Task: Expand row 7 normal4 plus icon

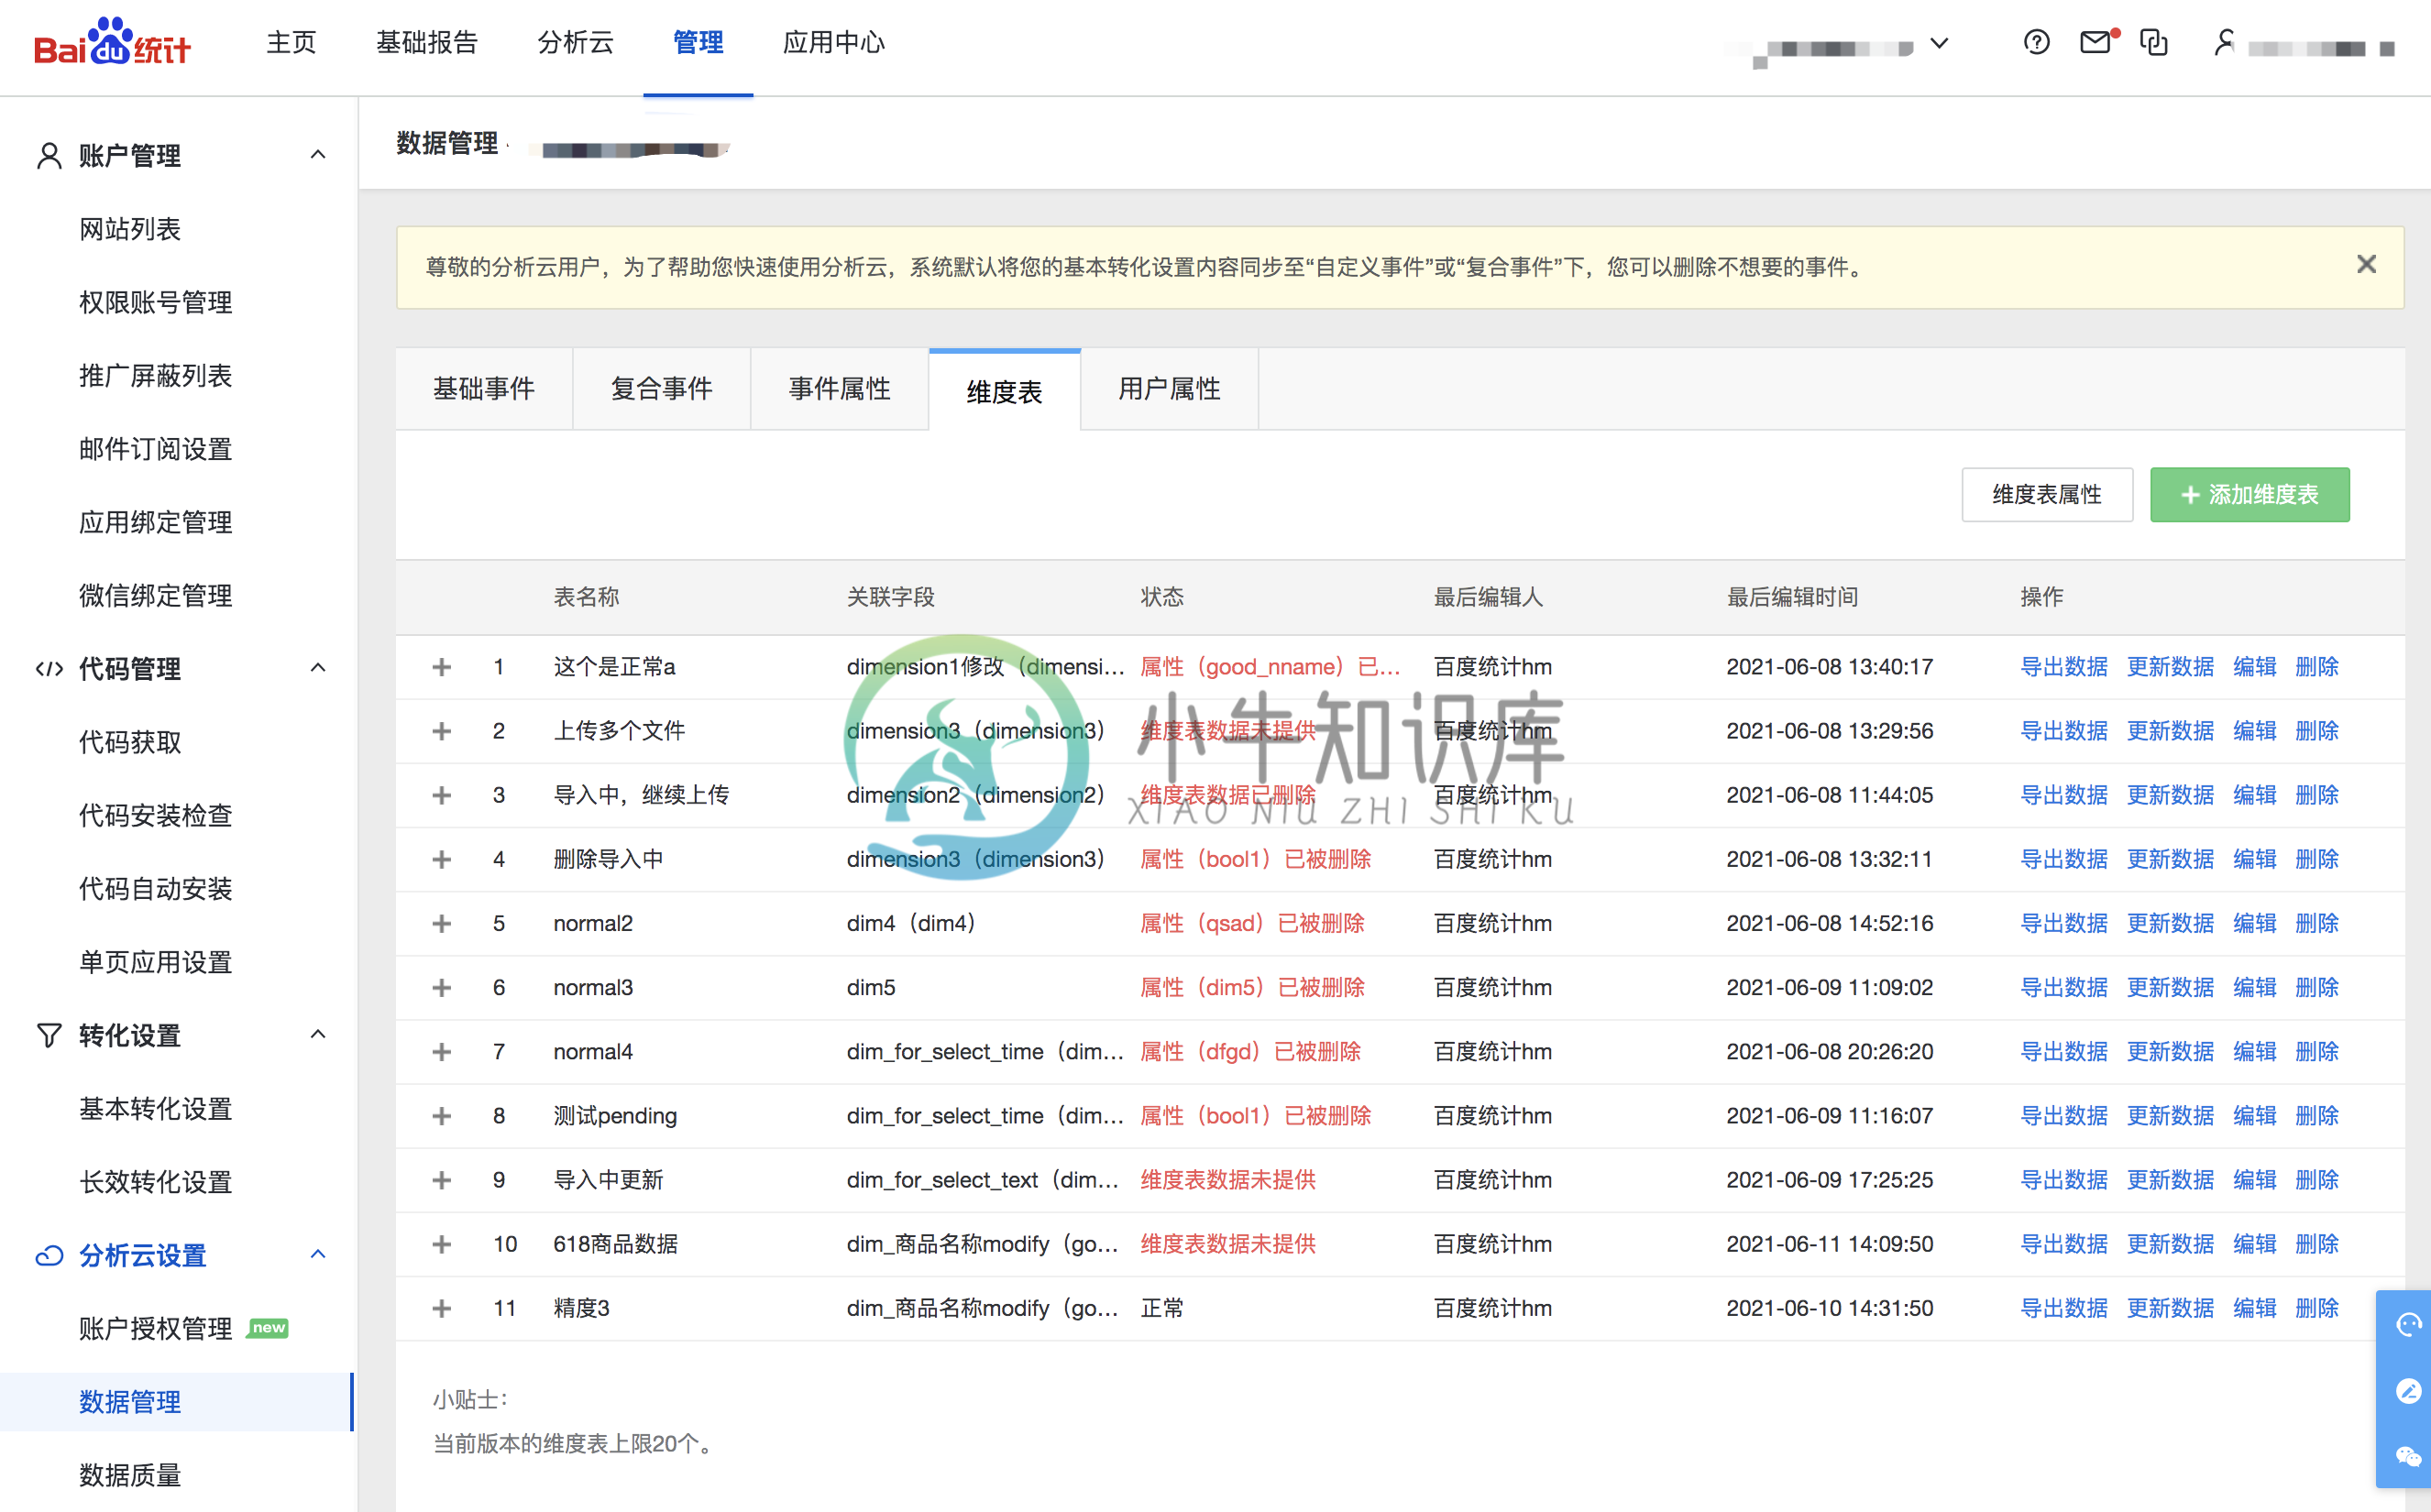Action: pos(441,1051)
